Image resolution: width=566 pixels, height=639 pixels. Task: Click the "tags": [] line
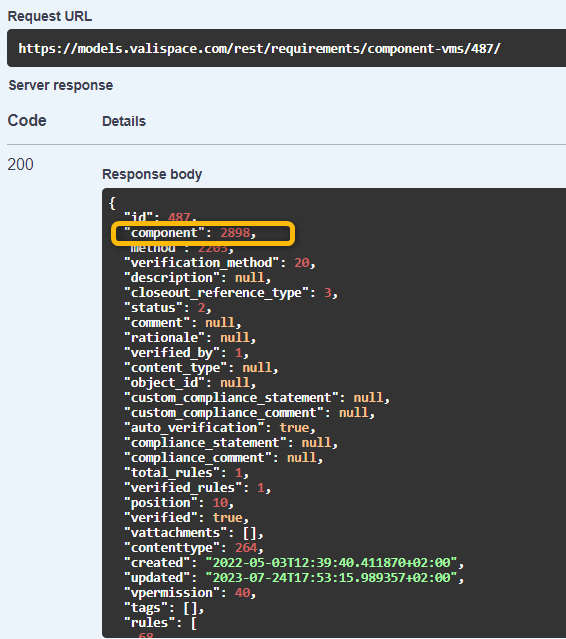pyautogui.click(x=164, y=608)
